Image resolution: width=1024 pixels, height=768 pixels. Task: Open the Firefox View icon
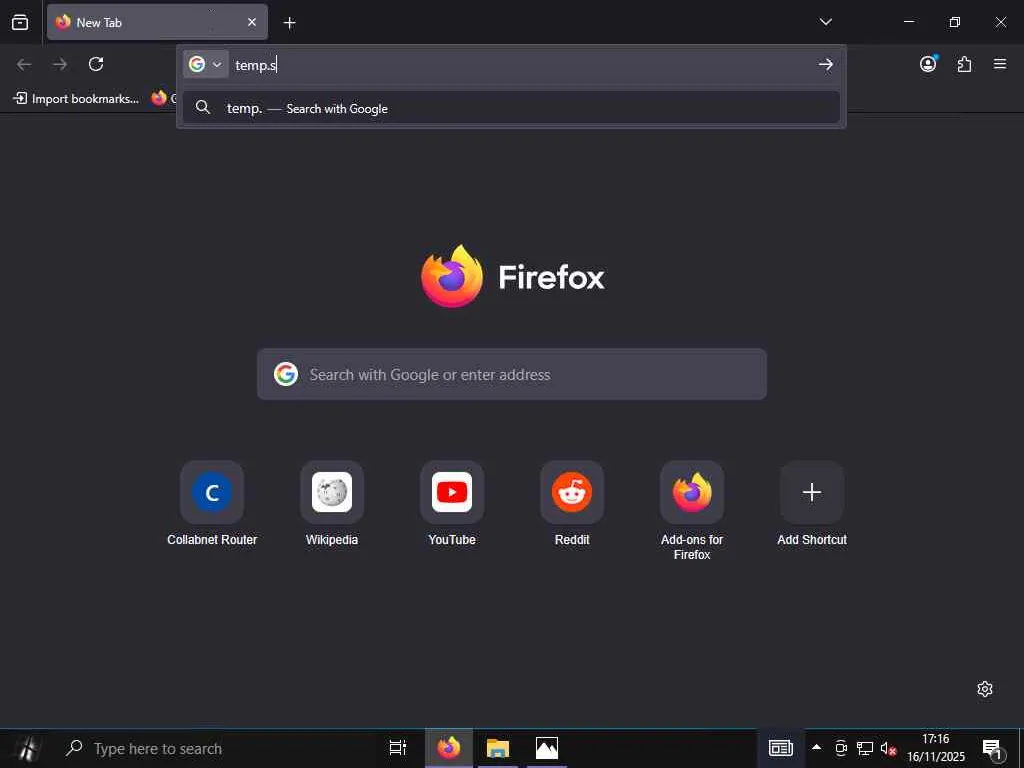click(x=20, y=22)
